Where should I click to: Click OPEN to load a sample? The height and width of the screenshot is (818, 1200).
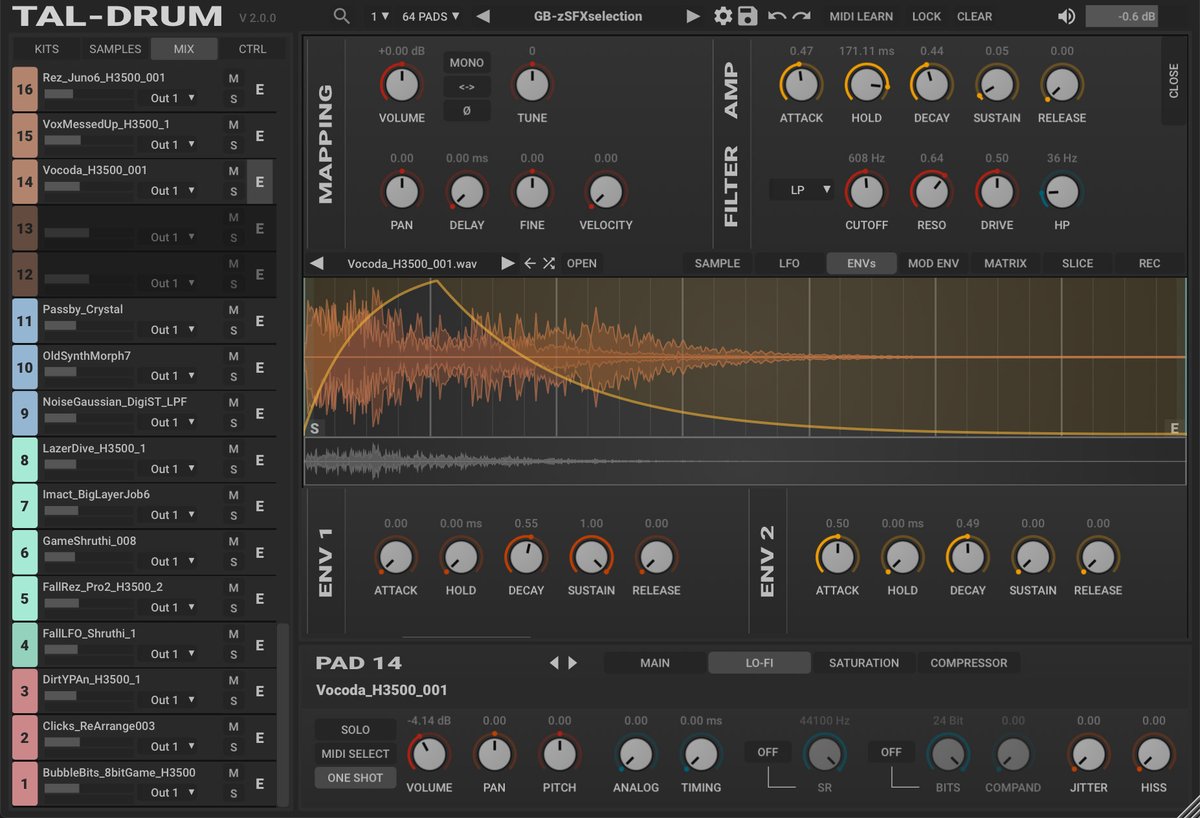581,263
